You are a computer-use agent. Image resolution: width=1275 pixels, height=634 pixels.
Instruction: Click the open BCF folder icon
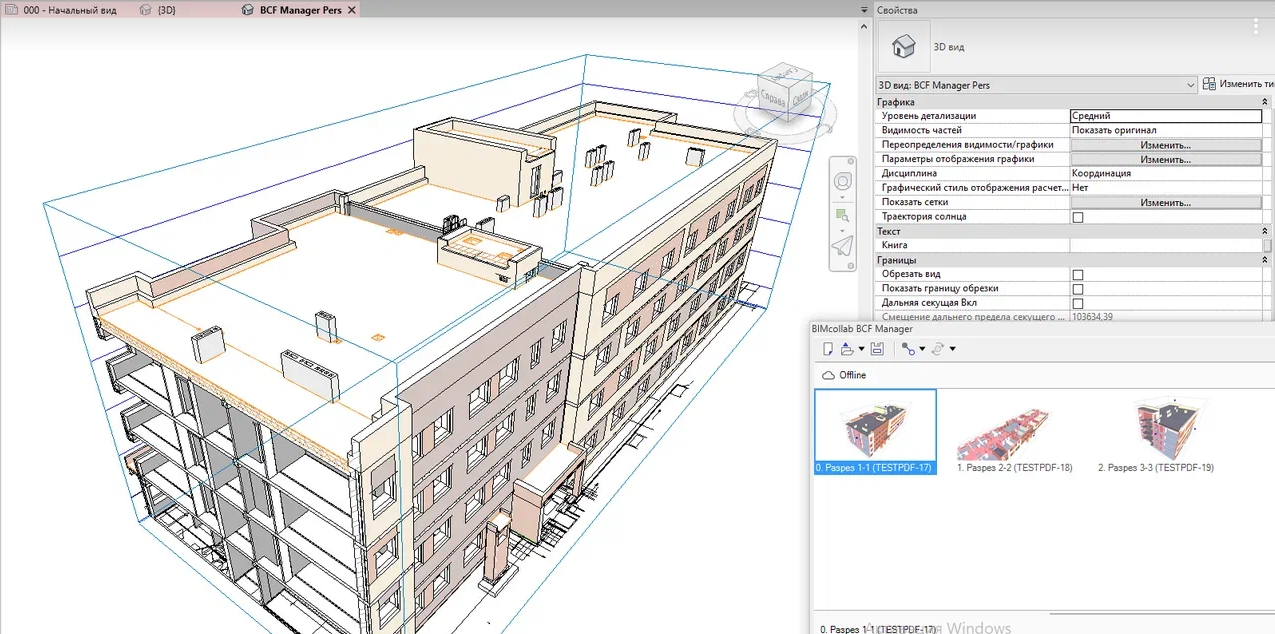pos(847,348)
